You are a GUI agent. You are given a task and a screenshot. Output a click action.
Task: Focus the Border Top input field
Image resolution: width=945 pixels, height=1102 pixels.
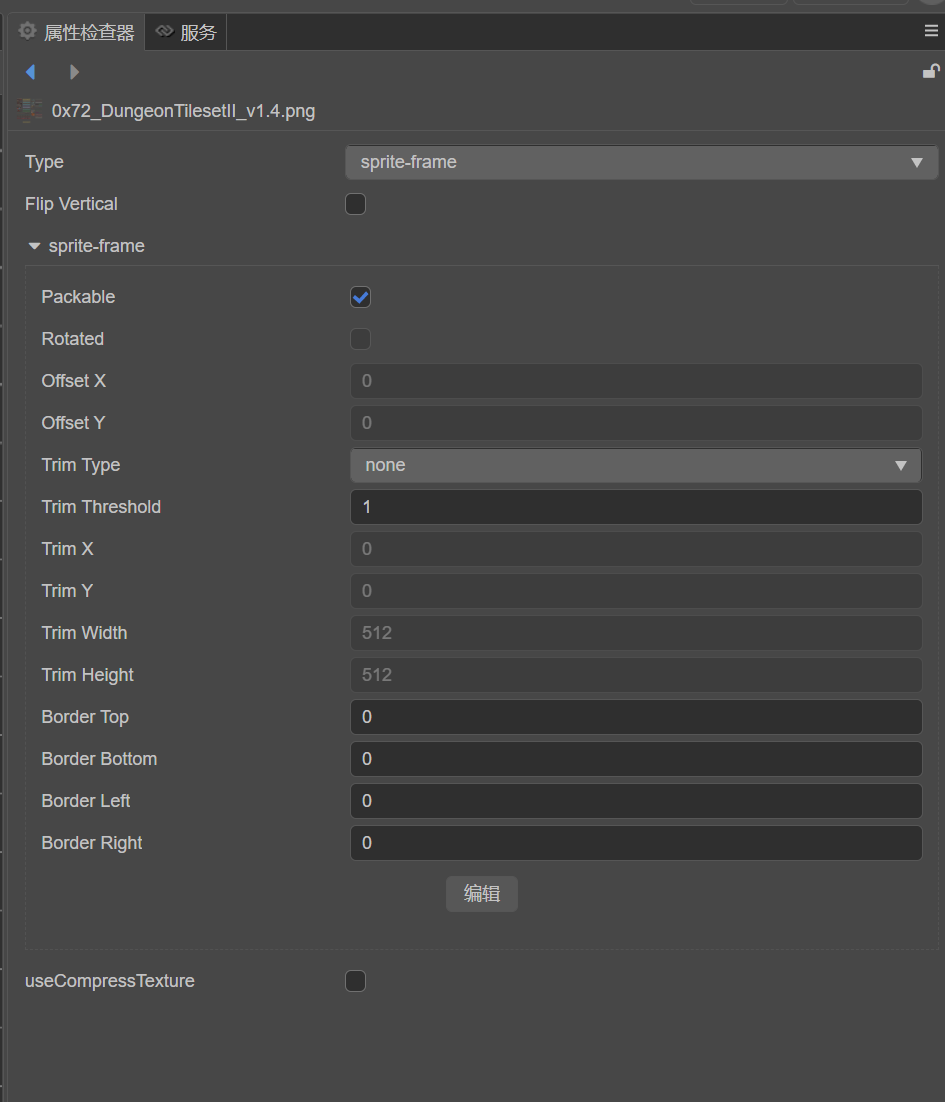point(635,717)
